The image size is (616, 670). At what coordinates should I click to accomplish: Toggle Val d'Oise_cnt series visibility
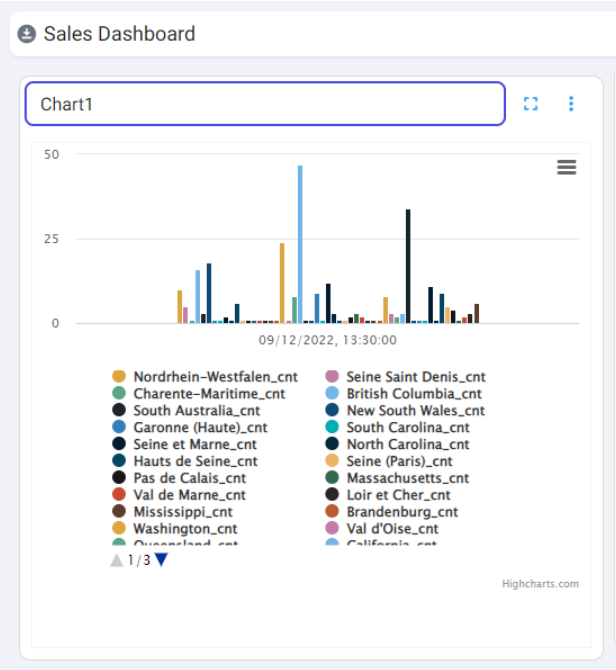(x=382, y=529)
